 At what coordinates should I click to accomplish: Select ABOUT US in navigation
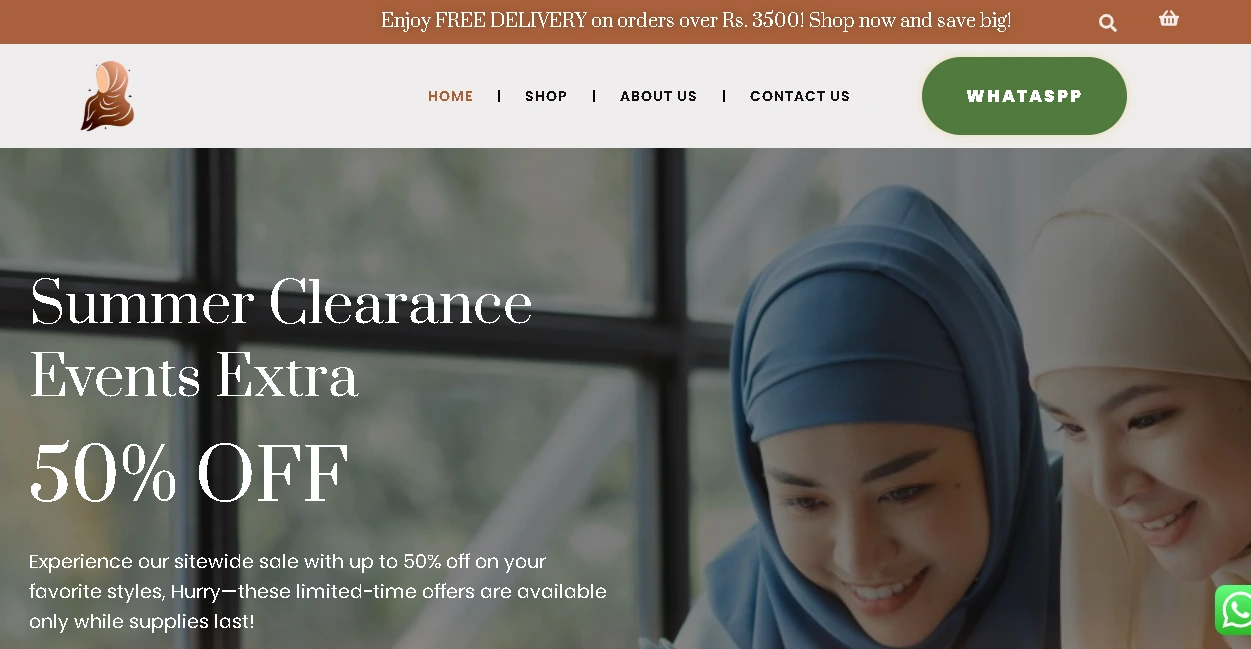pos(658,96)
